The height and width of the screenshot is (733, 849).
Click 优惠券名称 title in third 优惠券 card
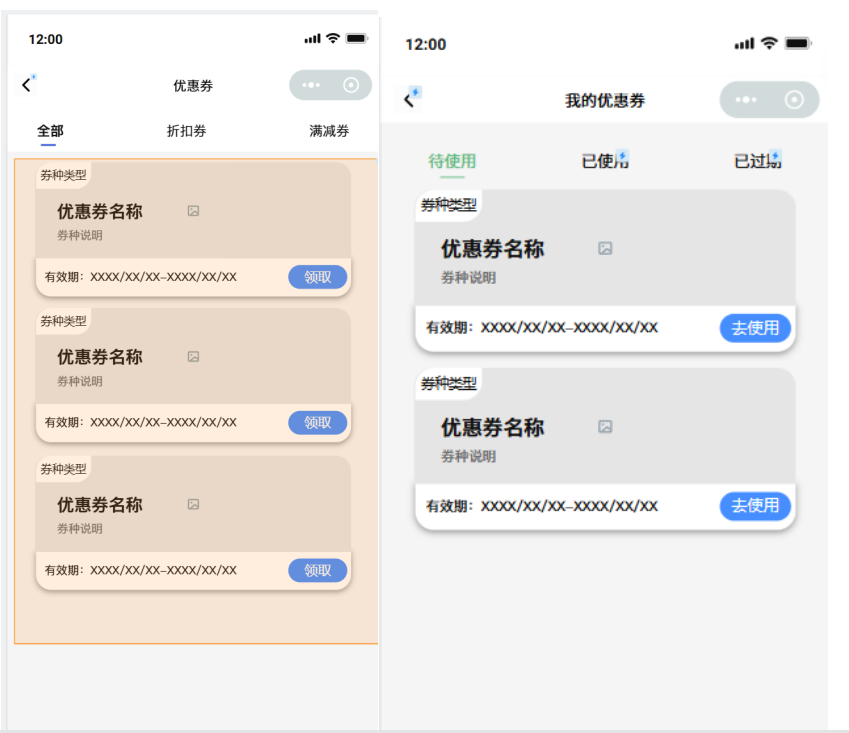100,505
